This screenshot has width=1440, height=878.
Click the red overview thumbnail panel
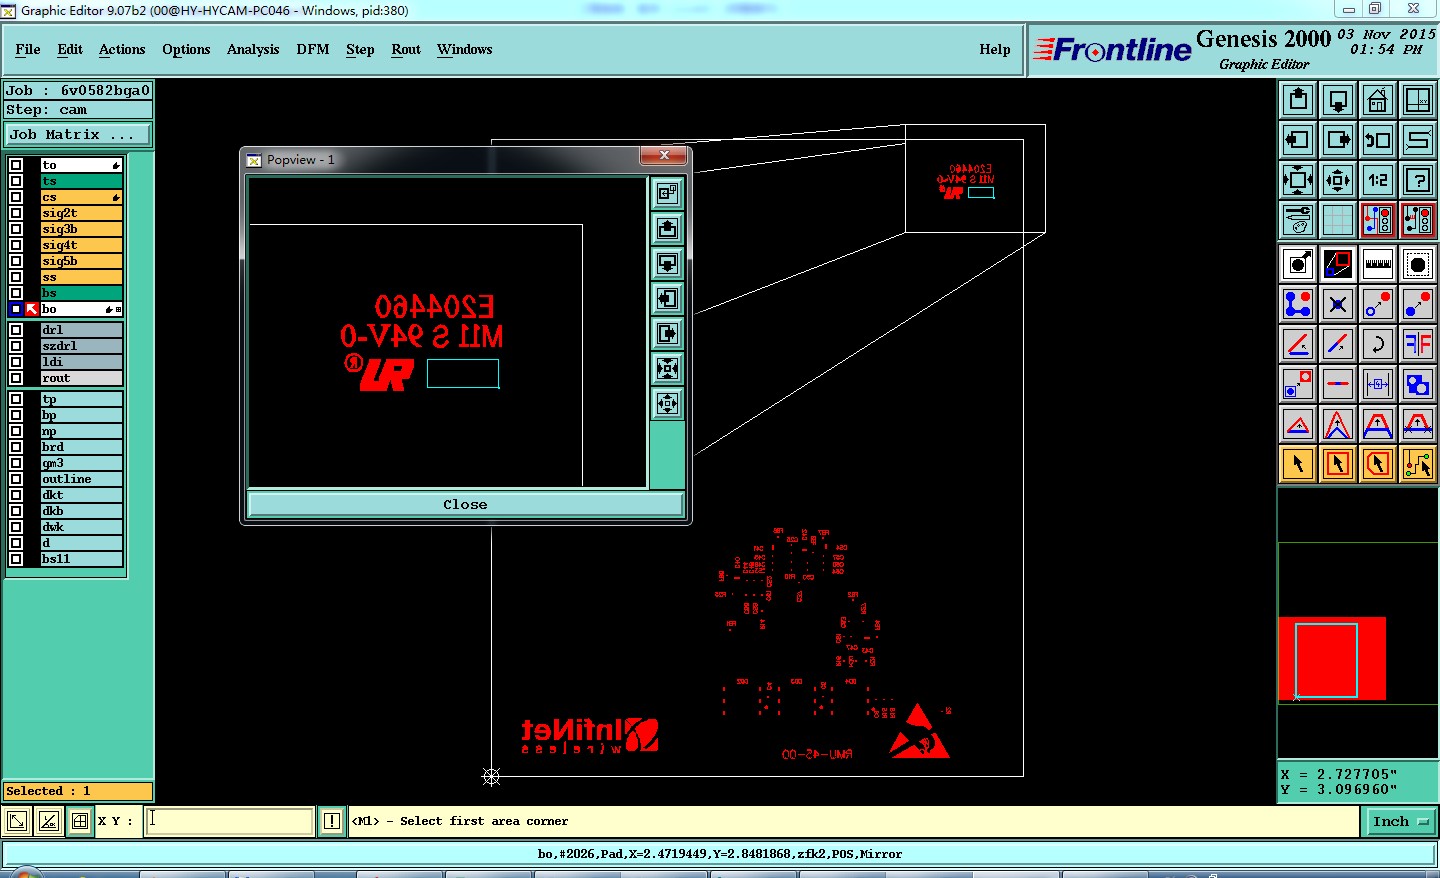[1332, 658]
